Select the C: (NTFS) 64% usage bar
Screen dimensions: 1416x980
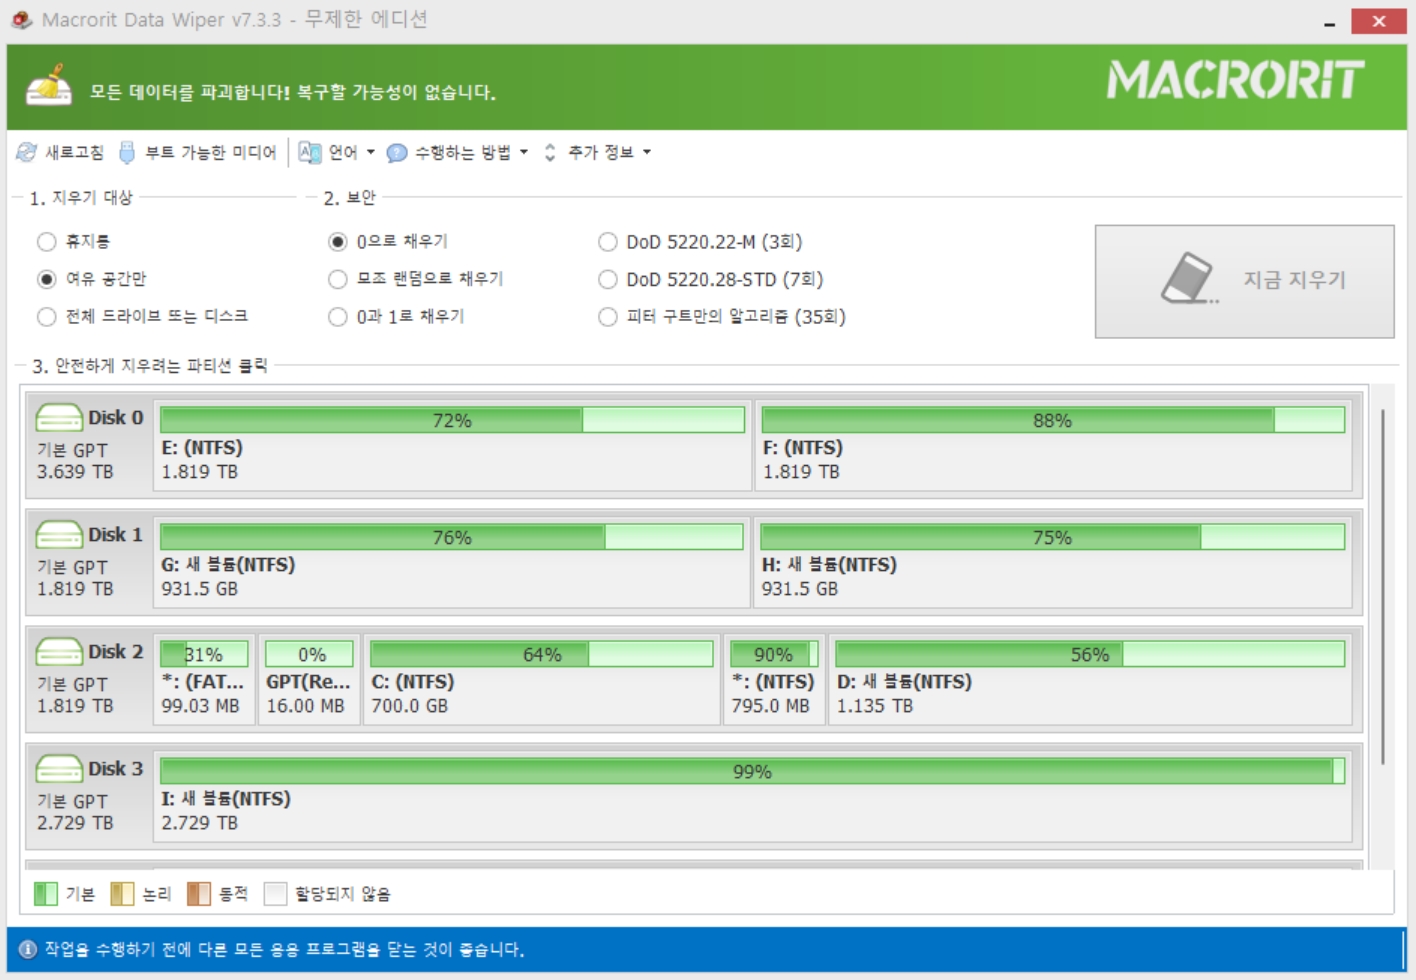pyautogui.click(x=541, y=654)
